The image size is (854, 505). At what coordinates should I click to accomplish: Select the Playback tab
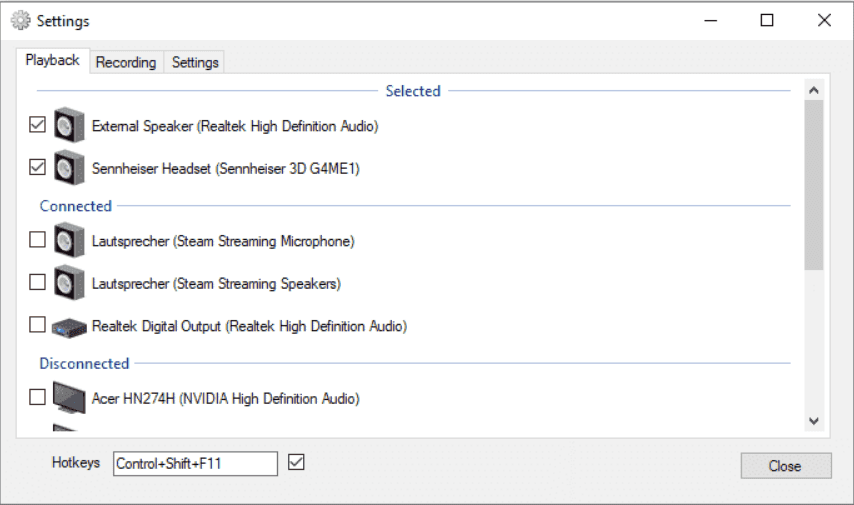[53, 61]
